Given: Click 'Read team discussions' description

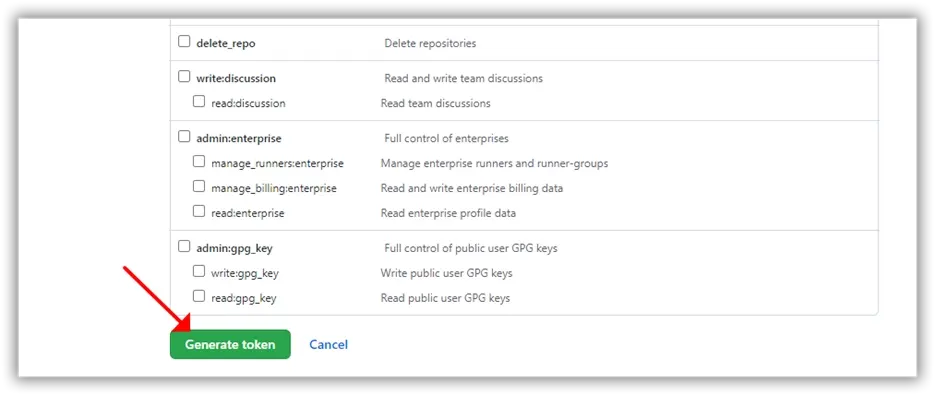Looking at the screenshot, I should pos(435,103).
